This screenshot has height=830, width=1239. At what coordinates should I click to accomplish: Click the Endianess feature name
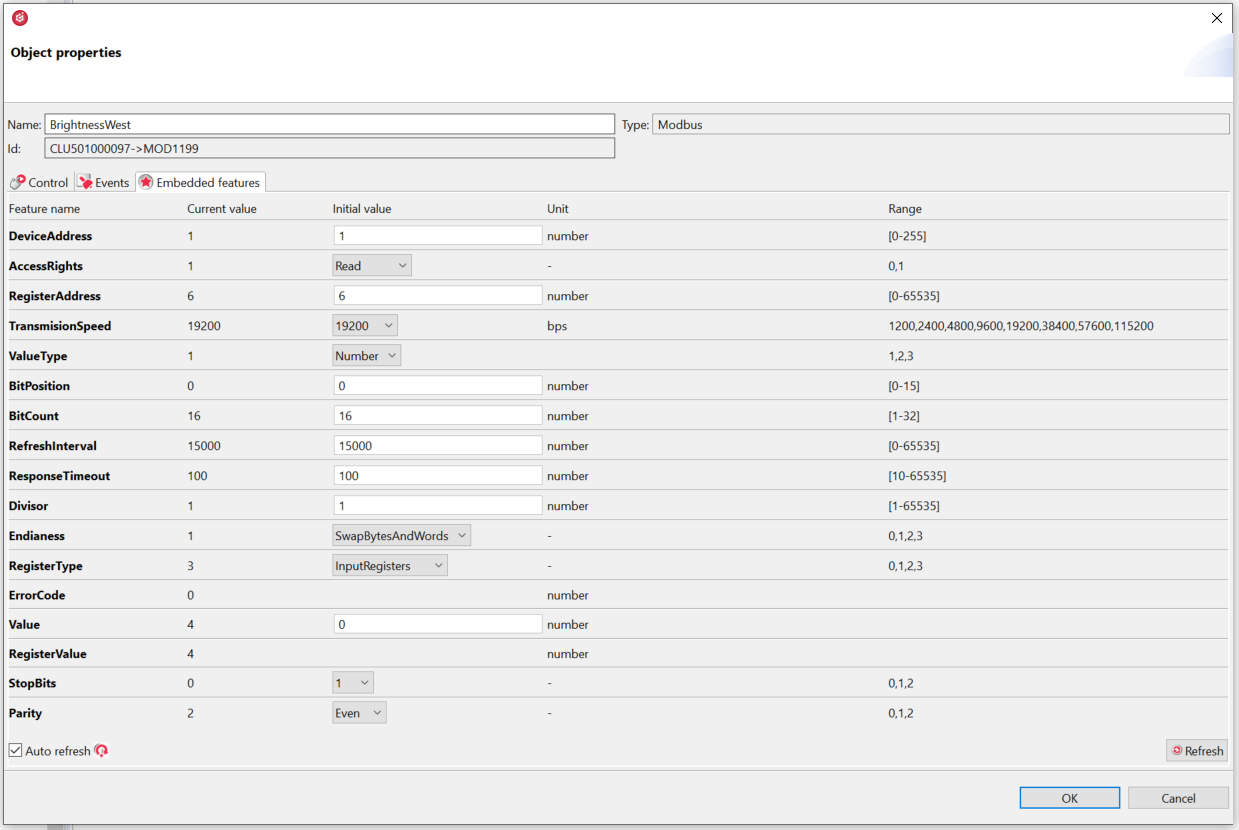tap(37, 536)
